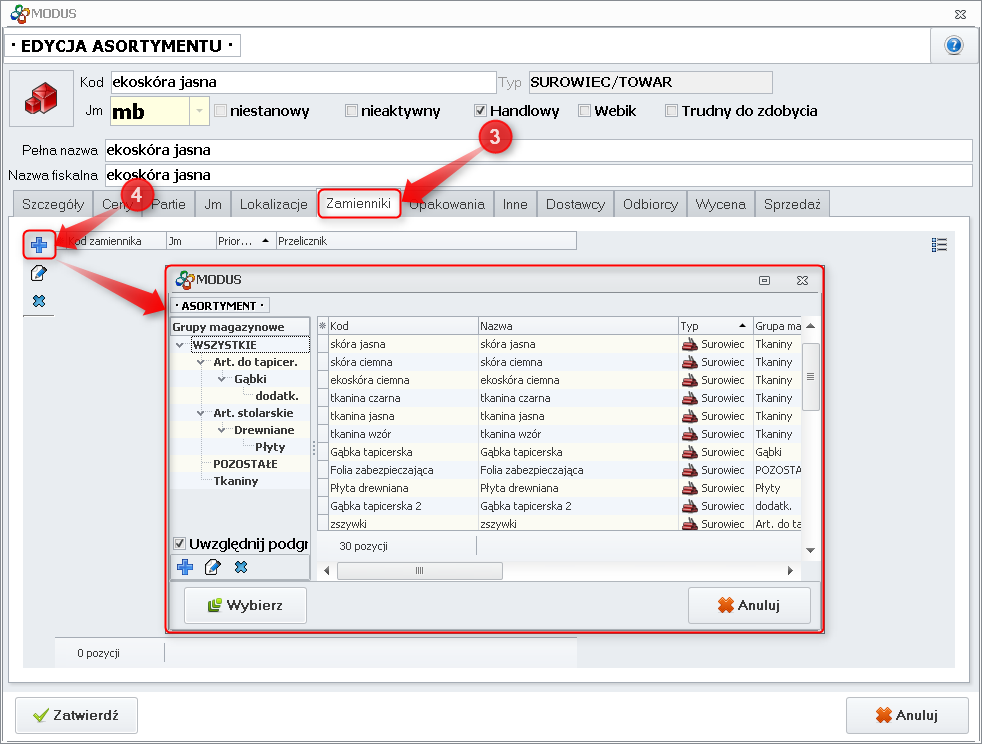This screenshot has width=982, height=744.
Task: Click the horizontal scrollbar in assortment list
Action: (x=420, y=570)
